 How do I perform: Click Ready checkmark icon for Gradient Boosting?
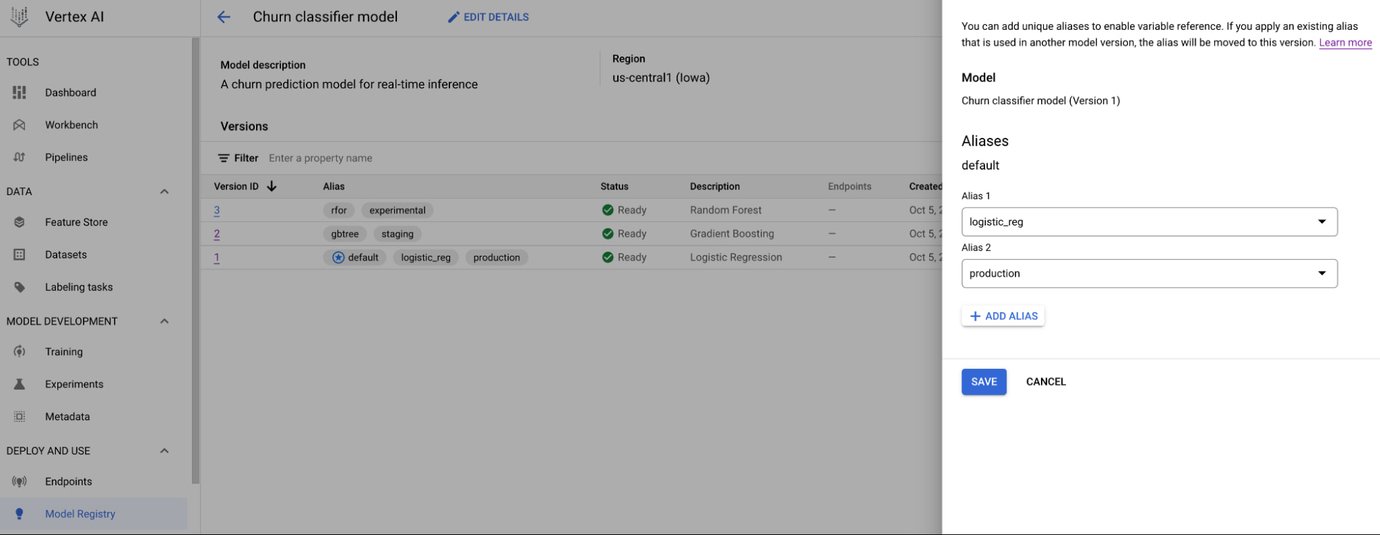click(608, 233)
